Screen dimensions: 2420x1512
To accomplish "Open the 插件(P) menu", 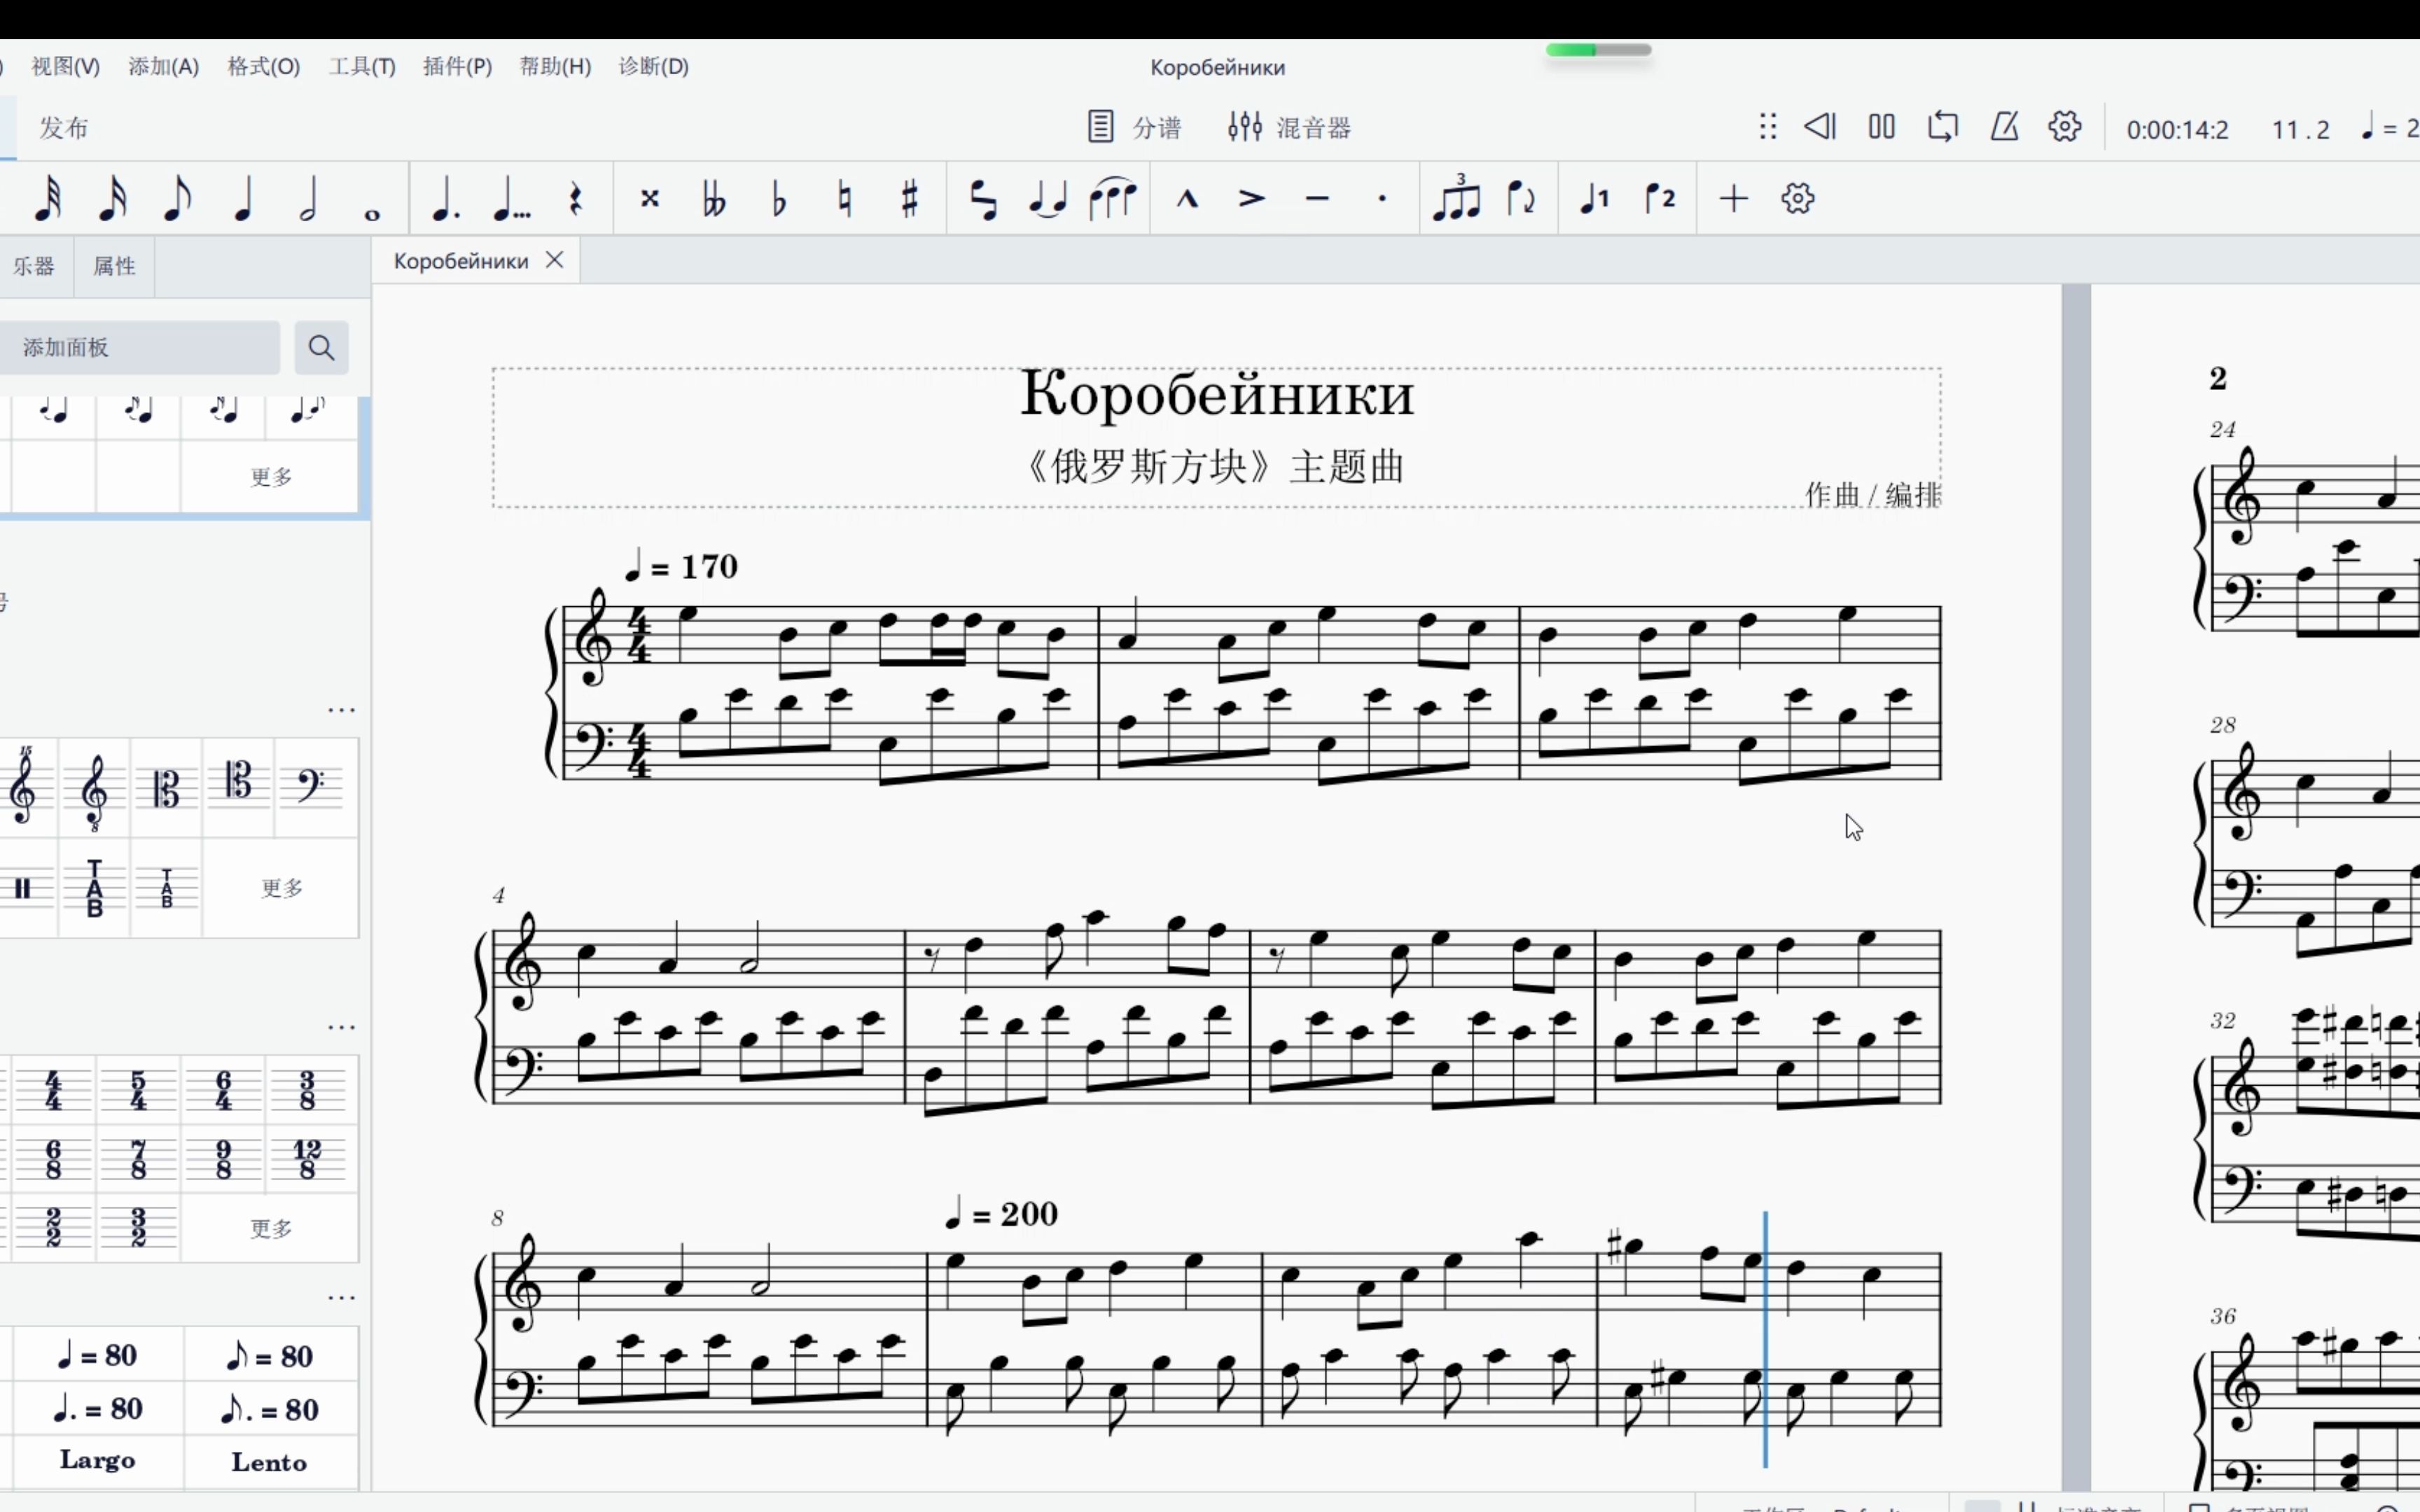I will pos(457,66).
